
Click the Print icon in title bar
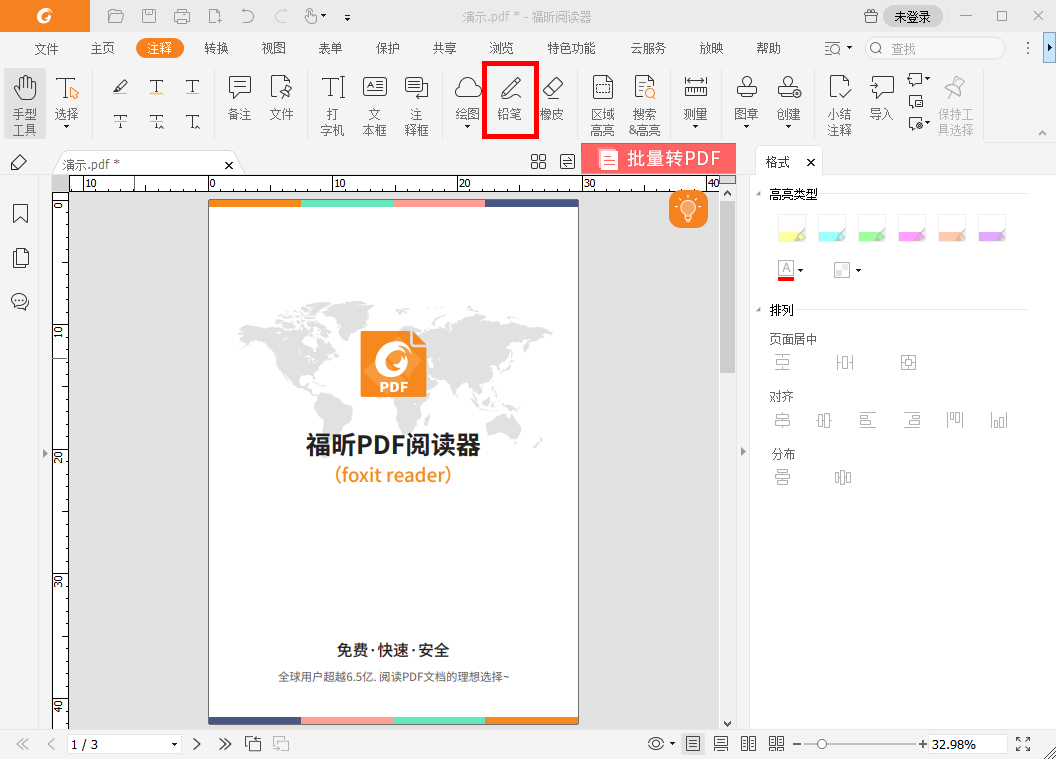182,16
